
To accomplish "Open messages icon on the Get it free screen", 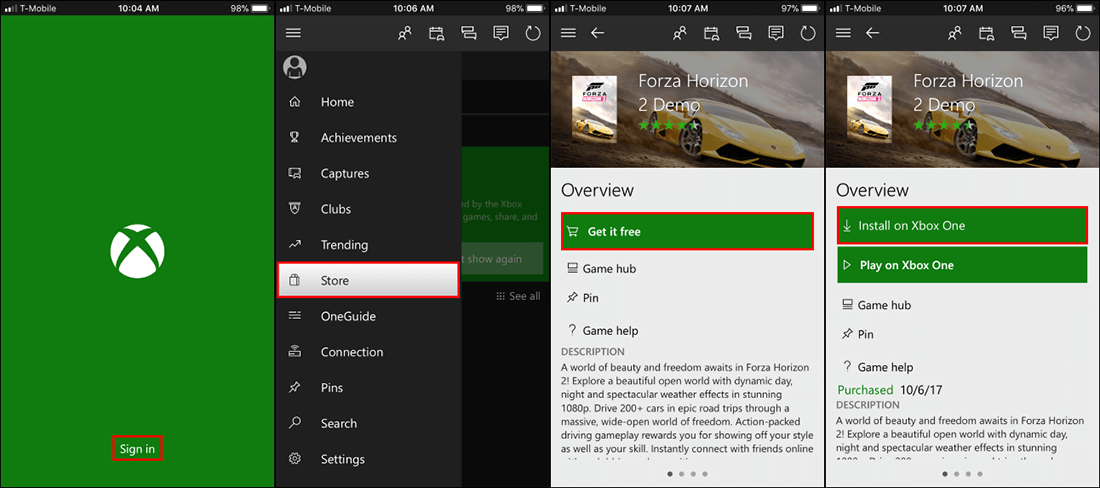I will (x=776, y=33).
